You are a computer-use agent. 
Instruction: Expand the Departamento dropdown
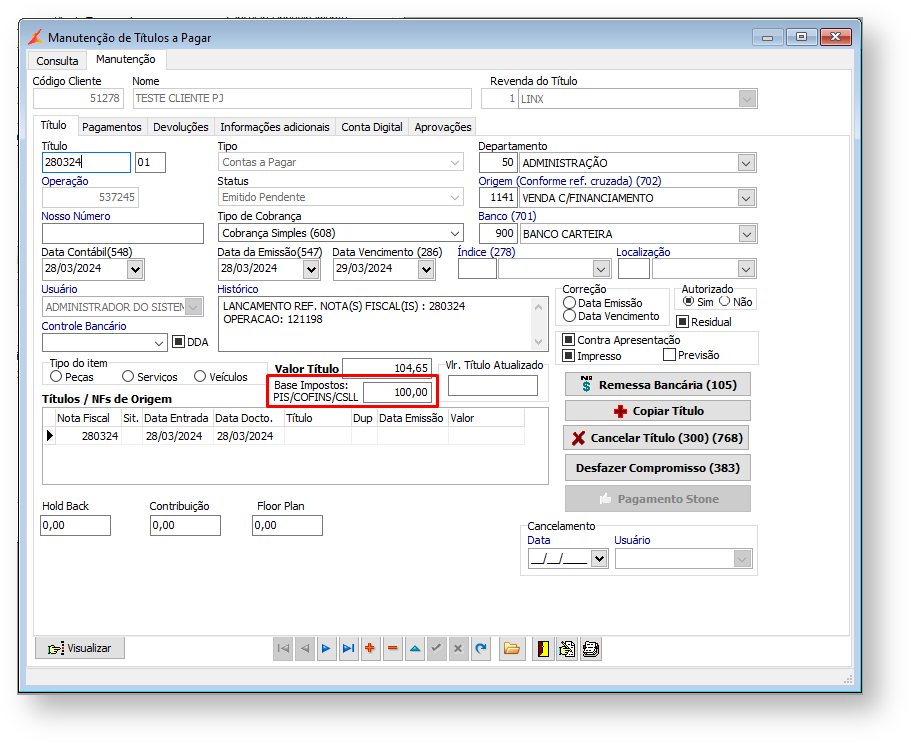(746, 163)
